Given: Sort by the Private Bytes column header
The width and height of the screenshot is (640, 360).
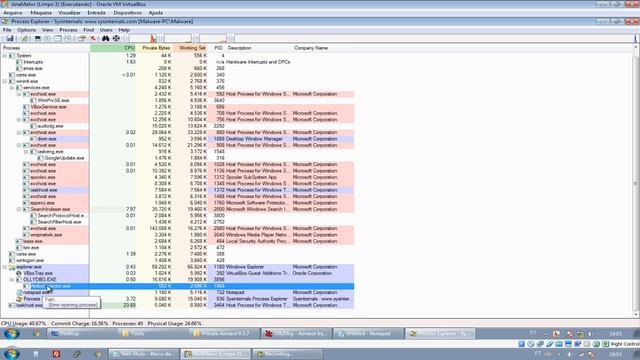Looking at the screenshot, I should (155, 48).
